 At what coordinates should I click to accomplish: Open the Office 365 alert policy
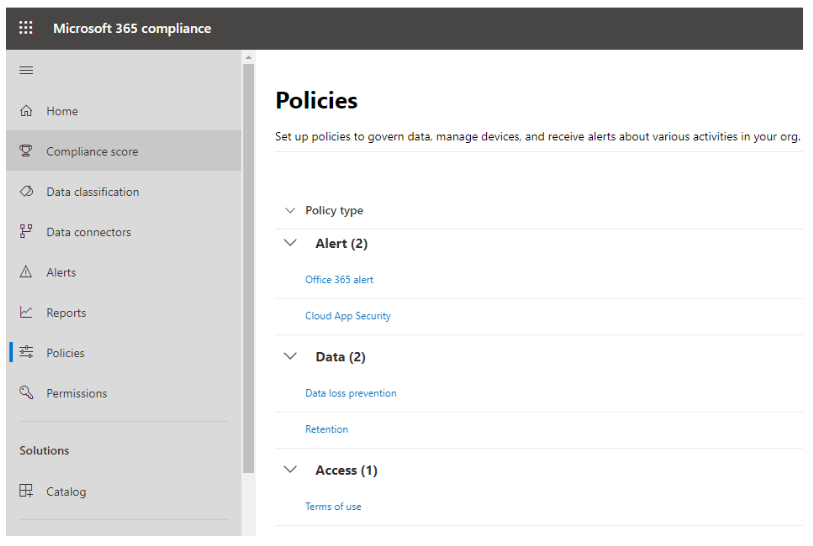(339, 279)
